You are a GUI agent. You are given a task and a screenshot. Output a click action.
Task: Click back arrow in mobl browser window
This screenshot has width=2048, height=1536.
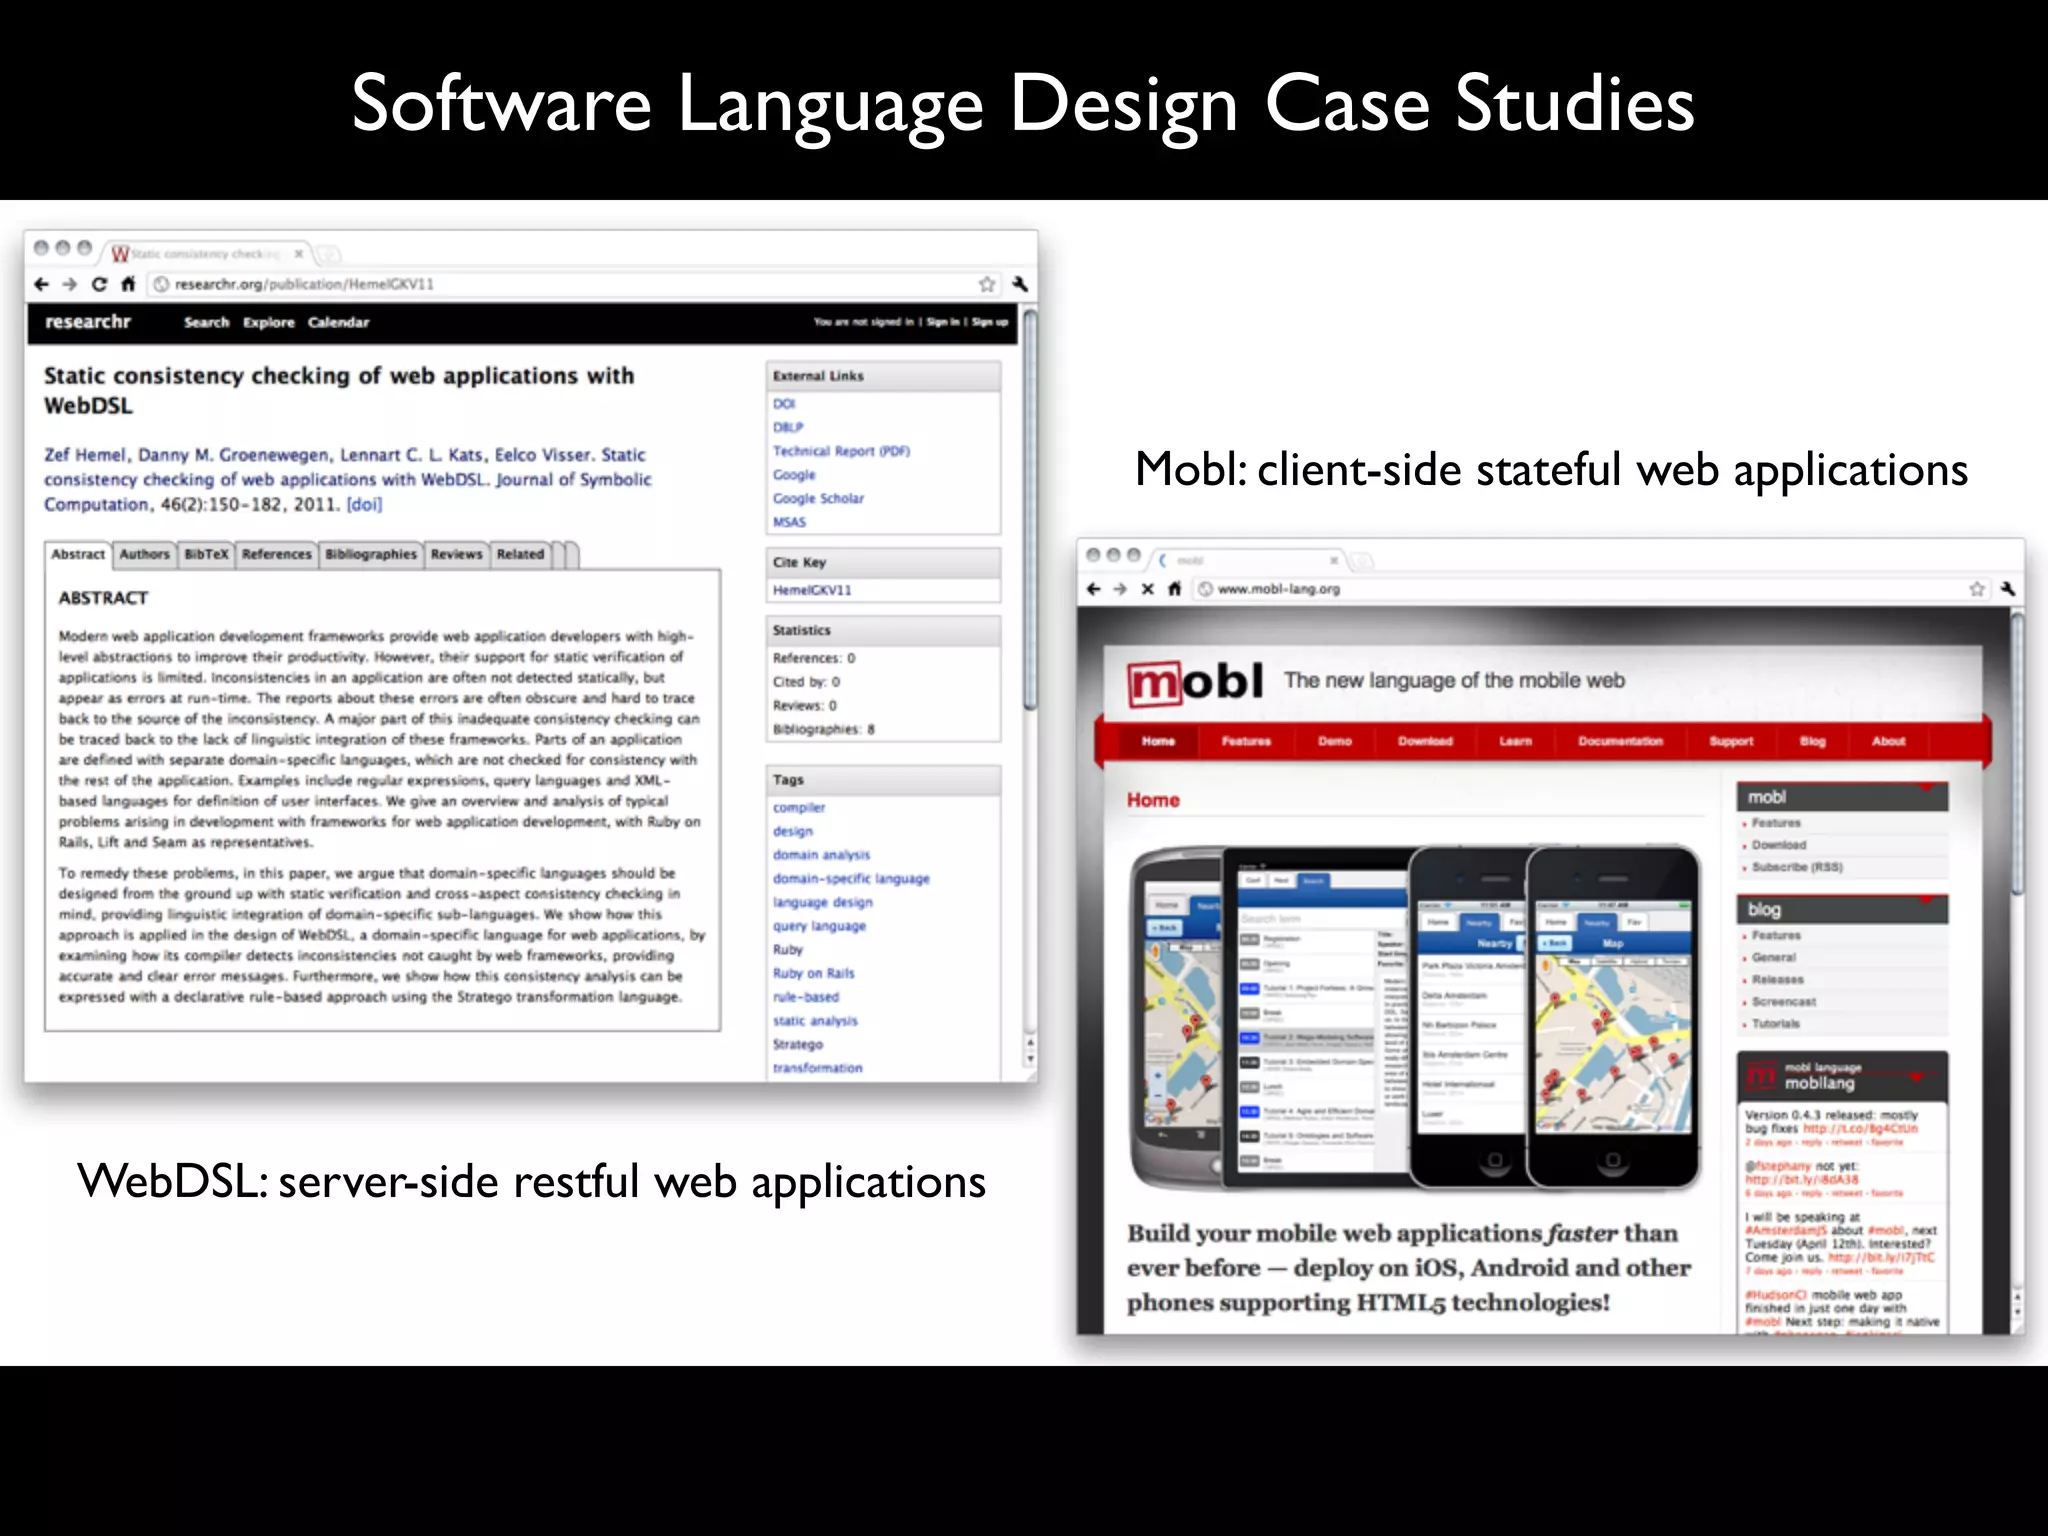click(x=1093, y=589)
